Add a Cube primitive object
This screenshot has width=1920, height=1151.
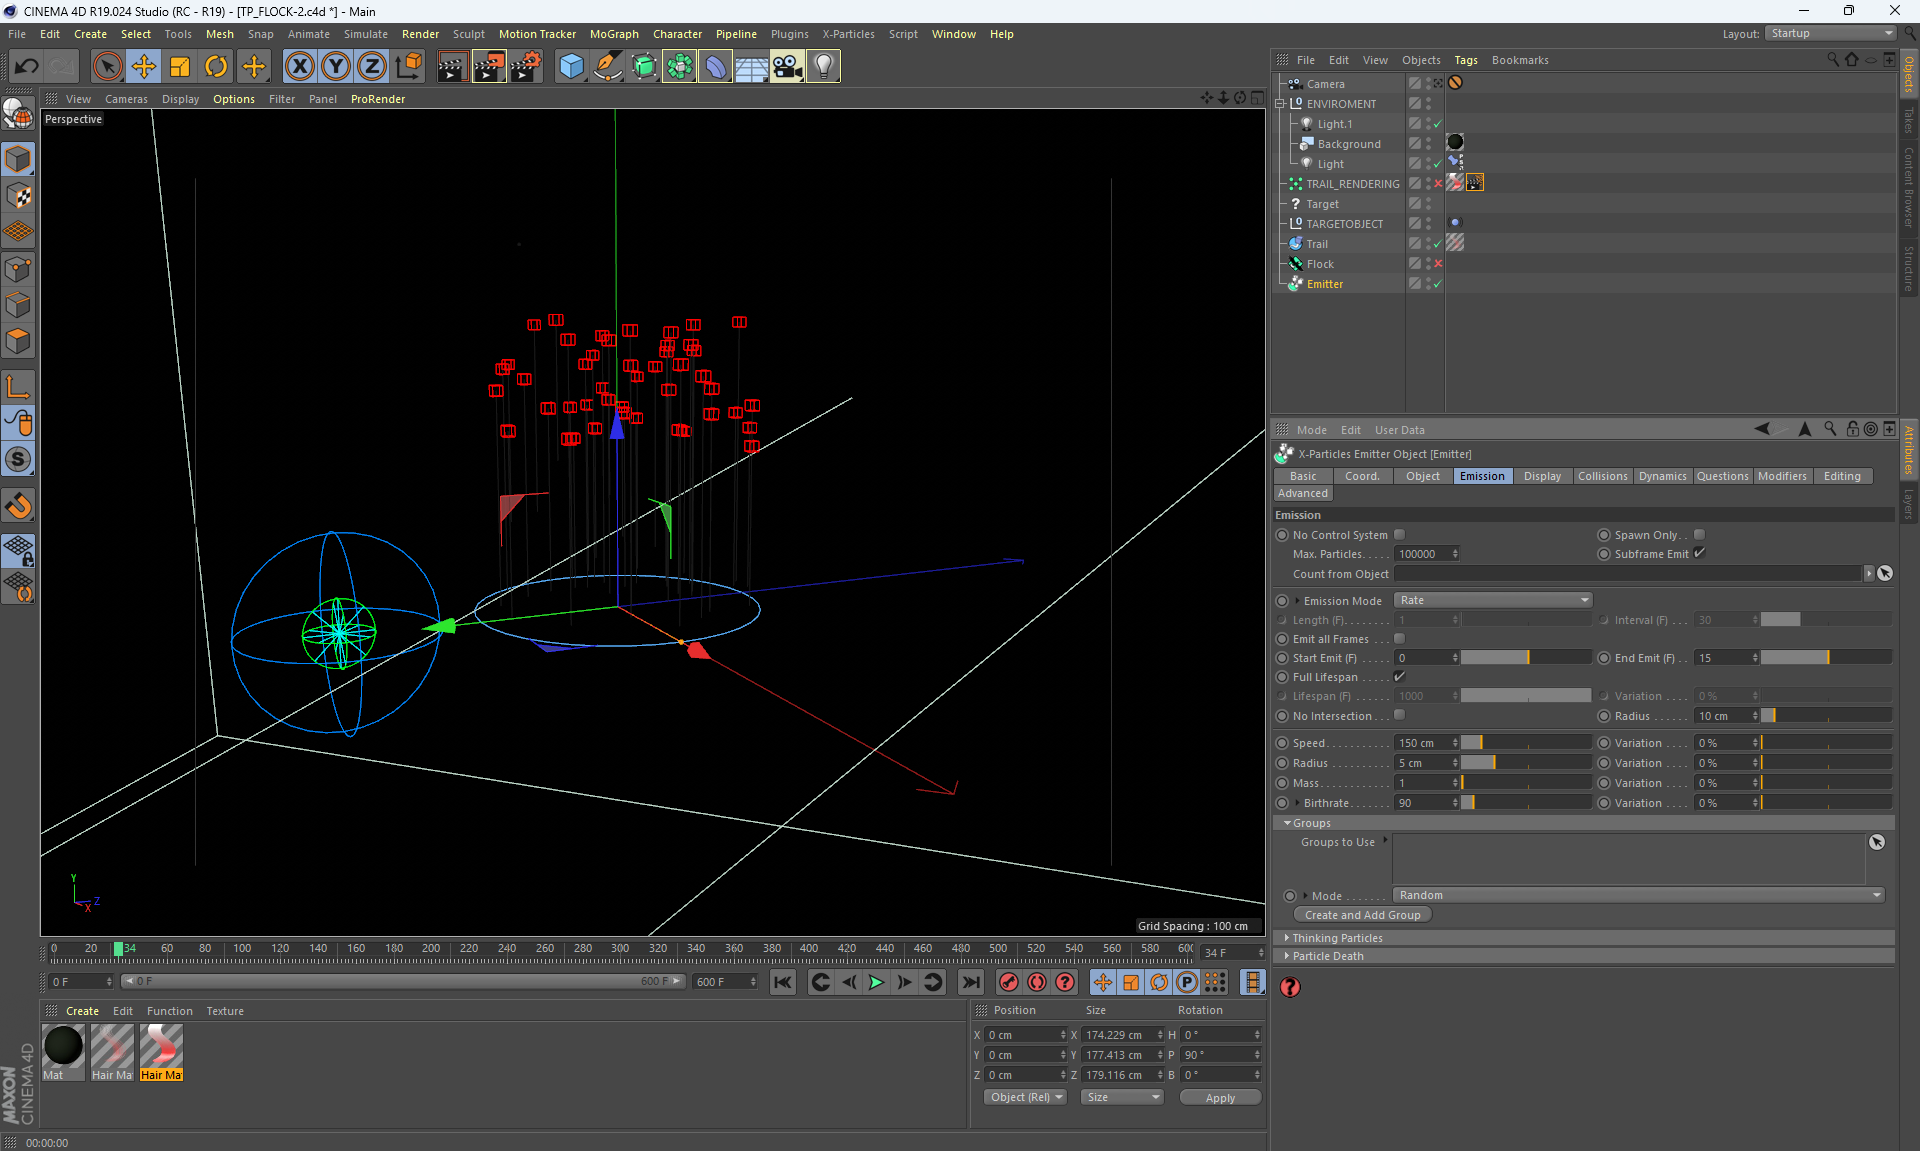coord(571,67)
